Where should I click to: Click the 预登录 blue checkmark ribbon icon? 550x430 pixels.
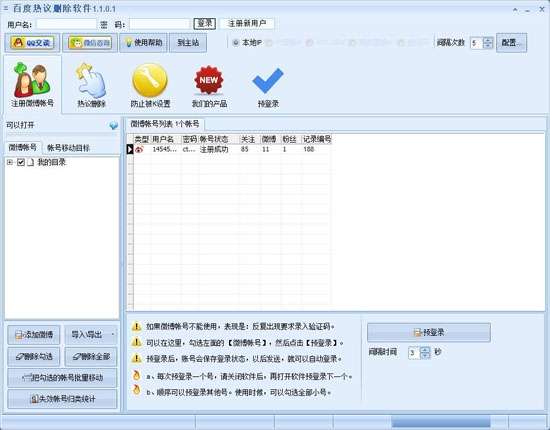tap(268, 87)
